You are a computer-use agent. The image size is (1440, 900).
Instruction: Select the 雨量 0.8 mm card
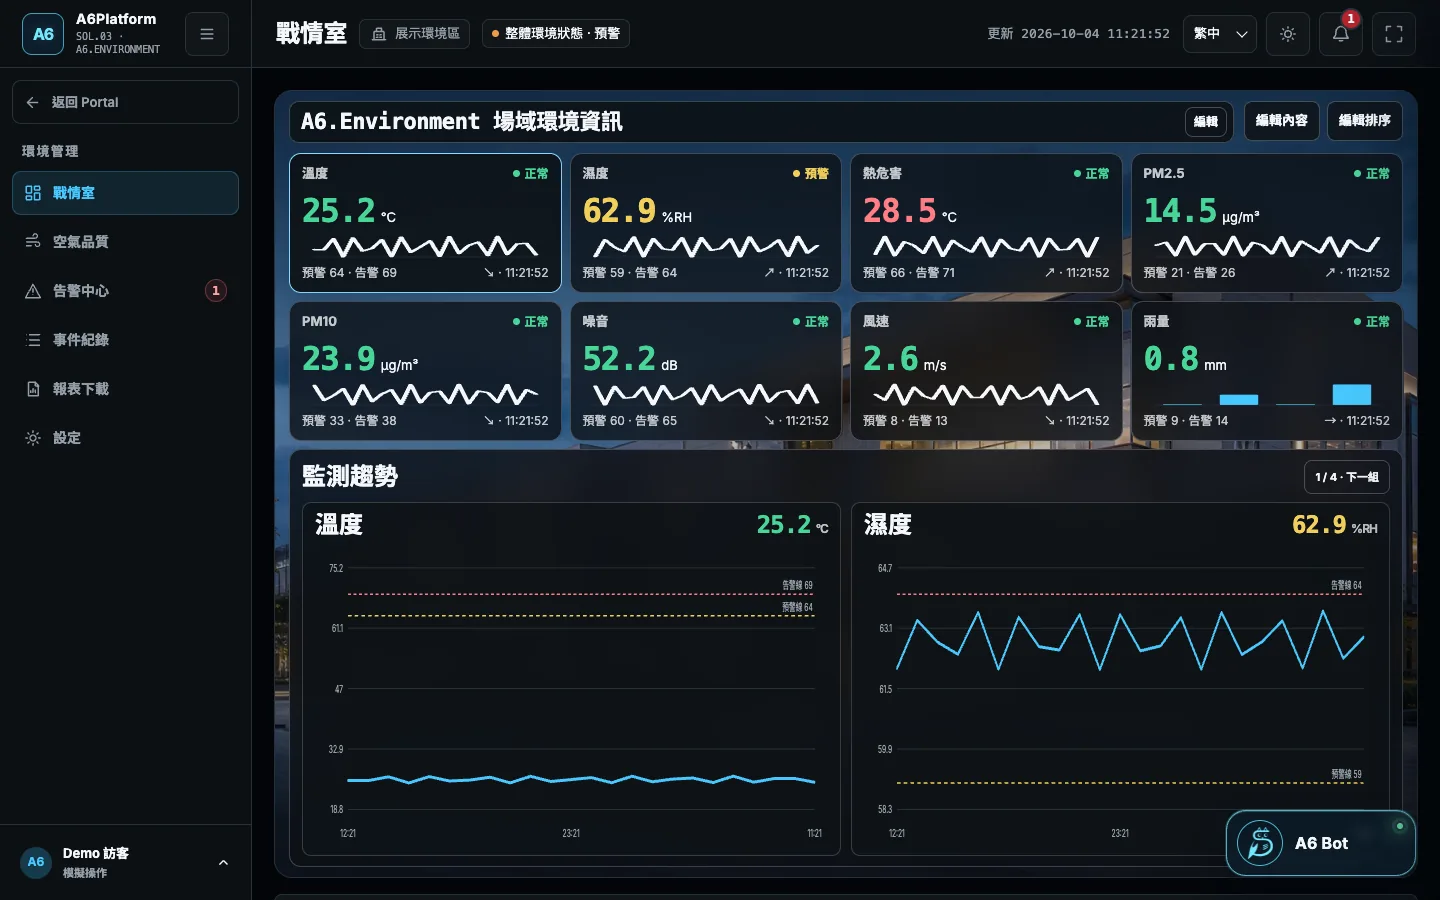click(1267, 371)
